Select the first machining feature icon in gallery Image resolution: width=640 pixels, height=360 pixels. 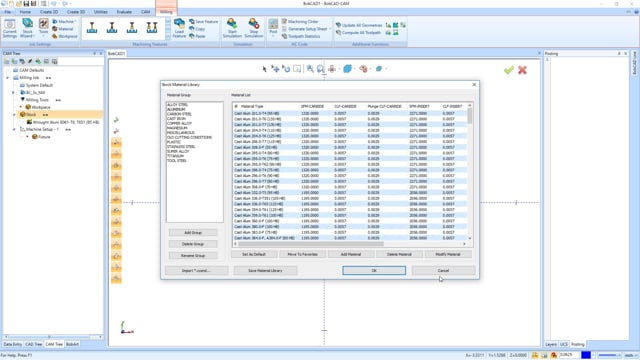tap(92, 27)
